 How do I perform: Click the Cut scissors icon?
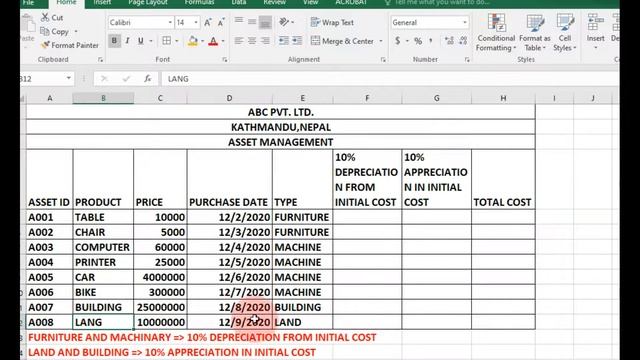pos(45,18)
